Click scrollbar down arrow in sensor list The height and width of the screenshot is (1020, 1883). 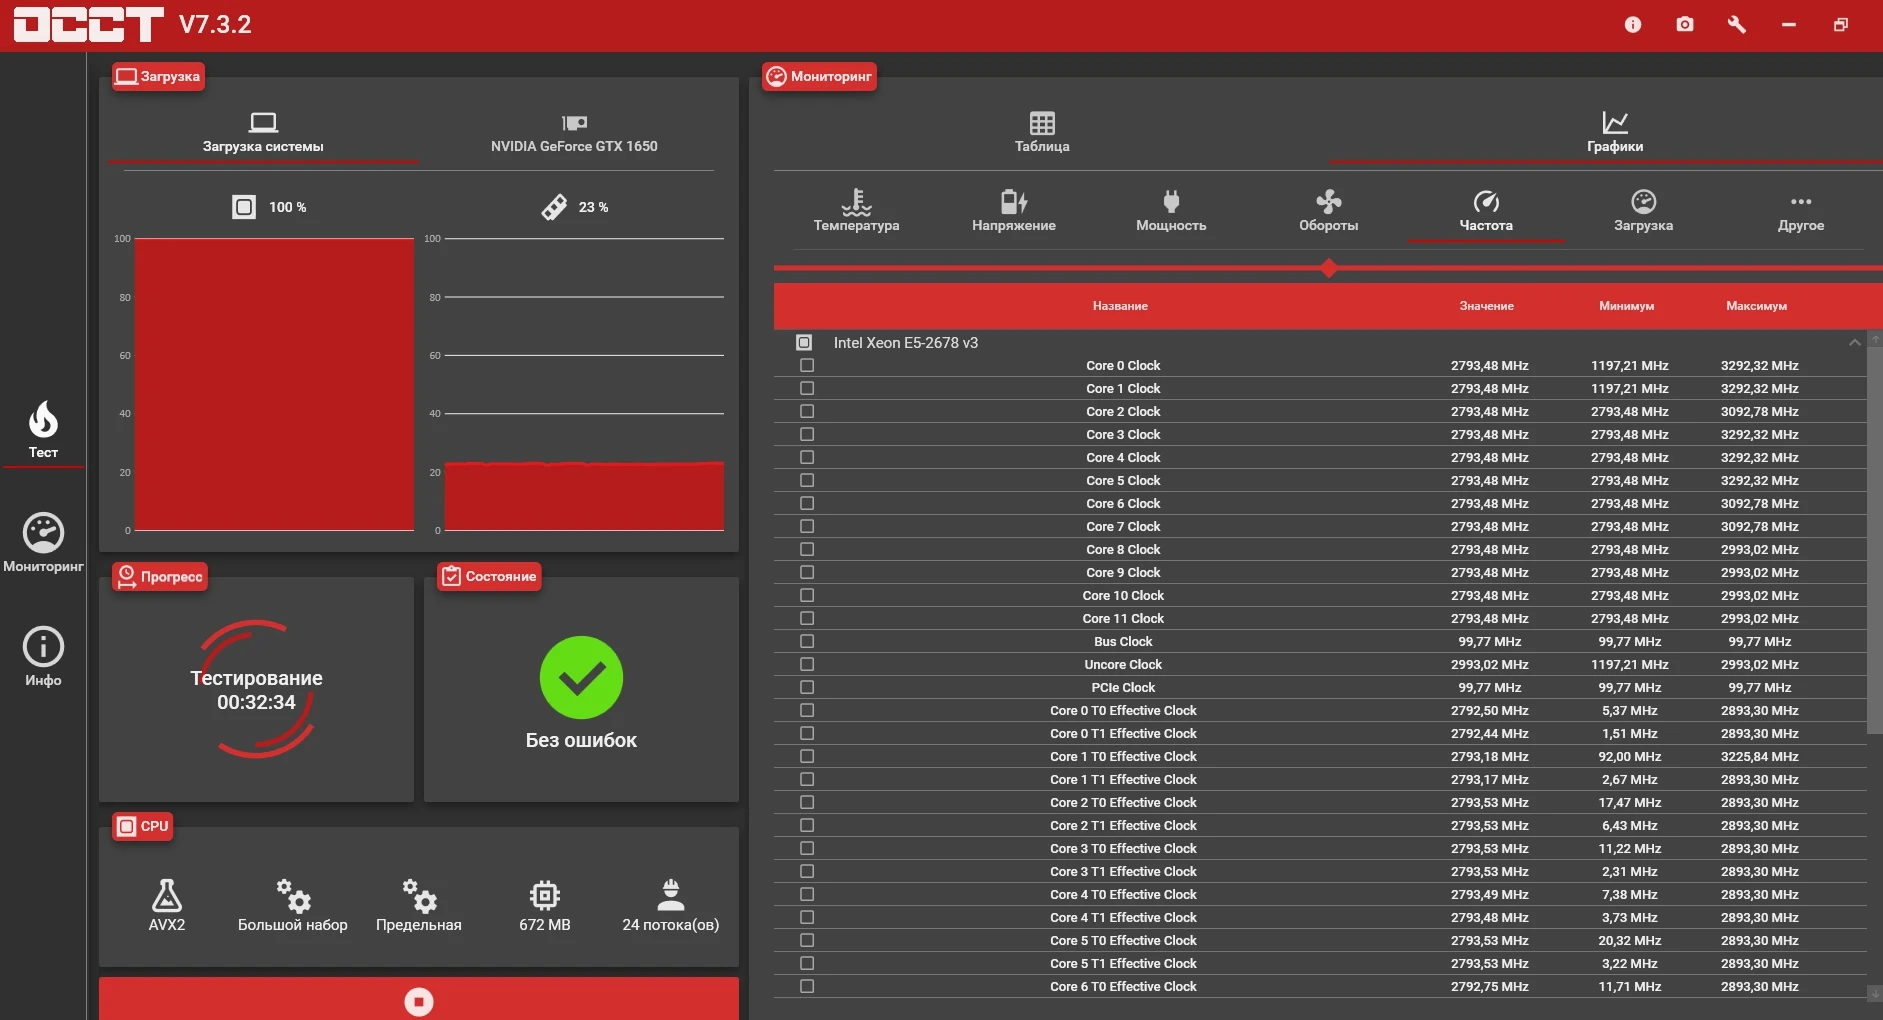(1875, 993)
